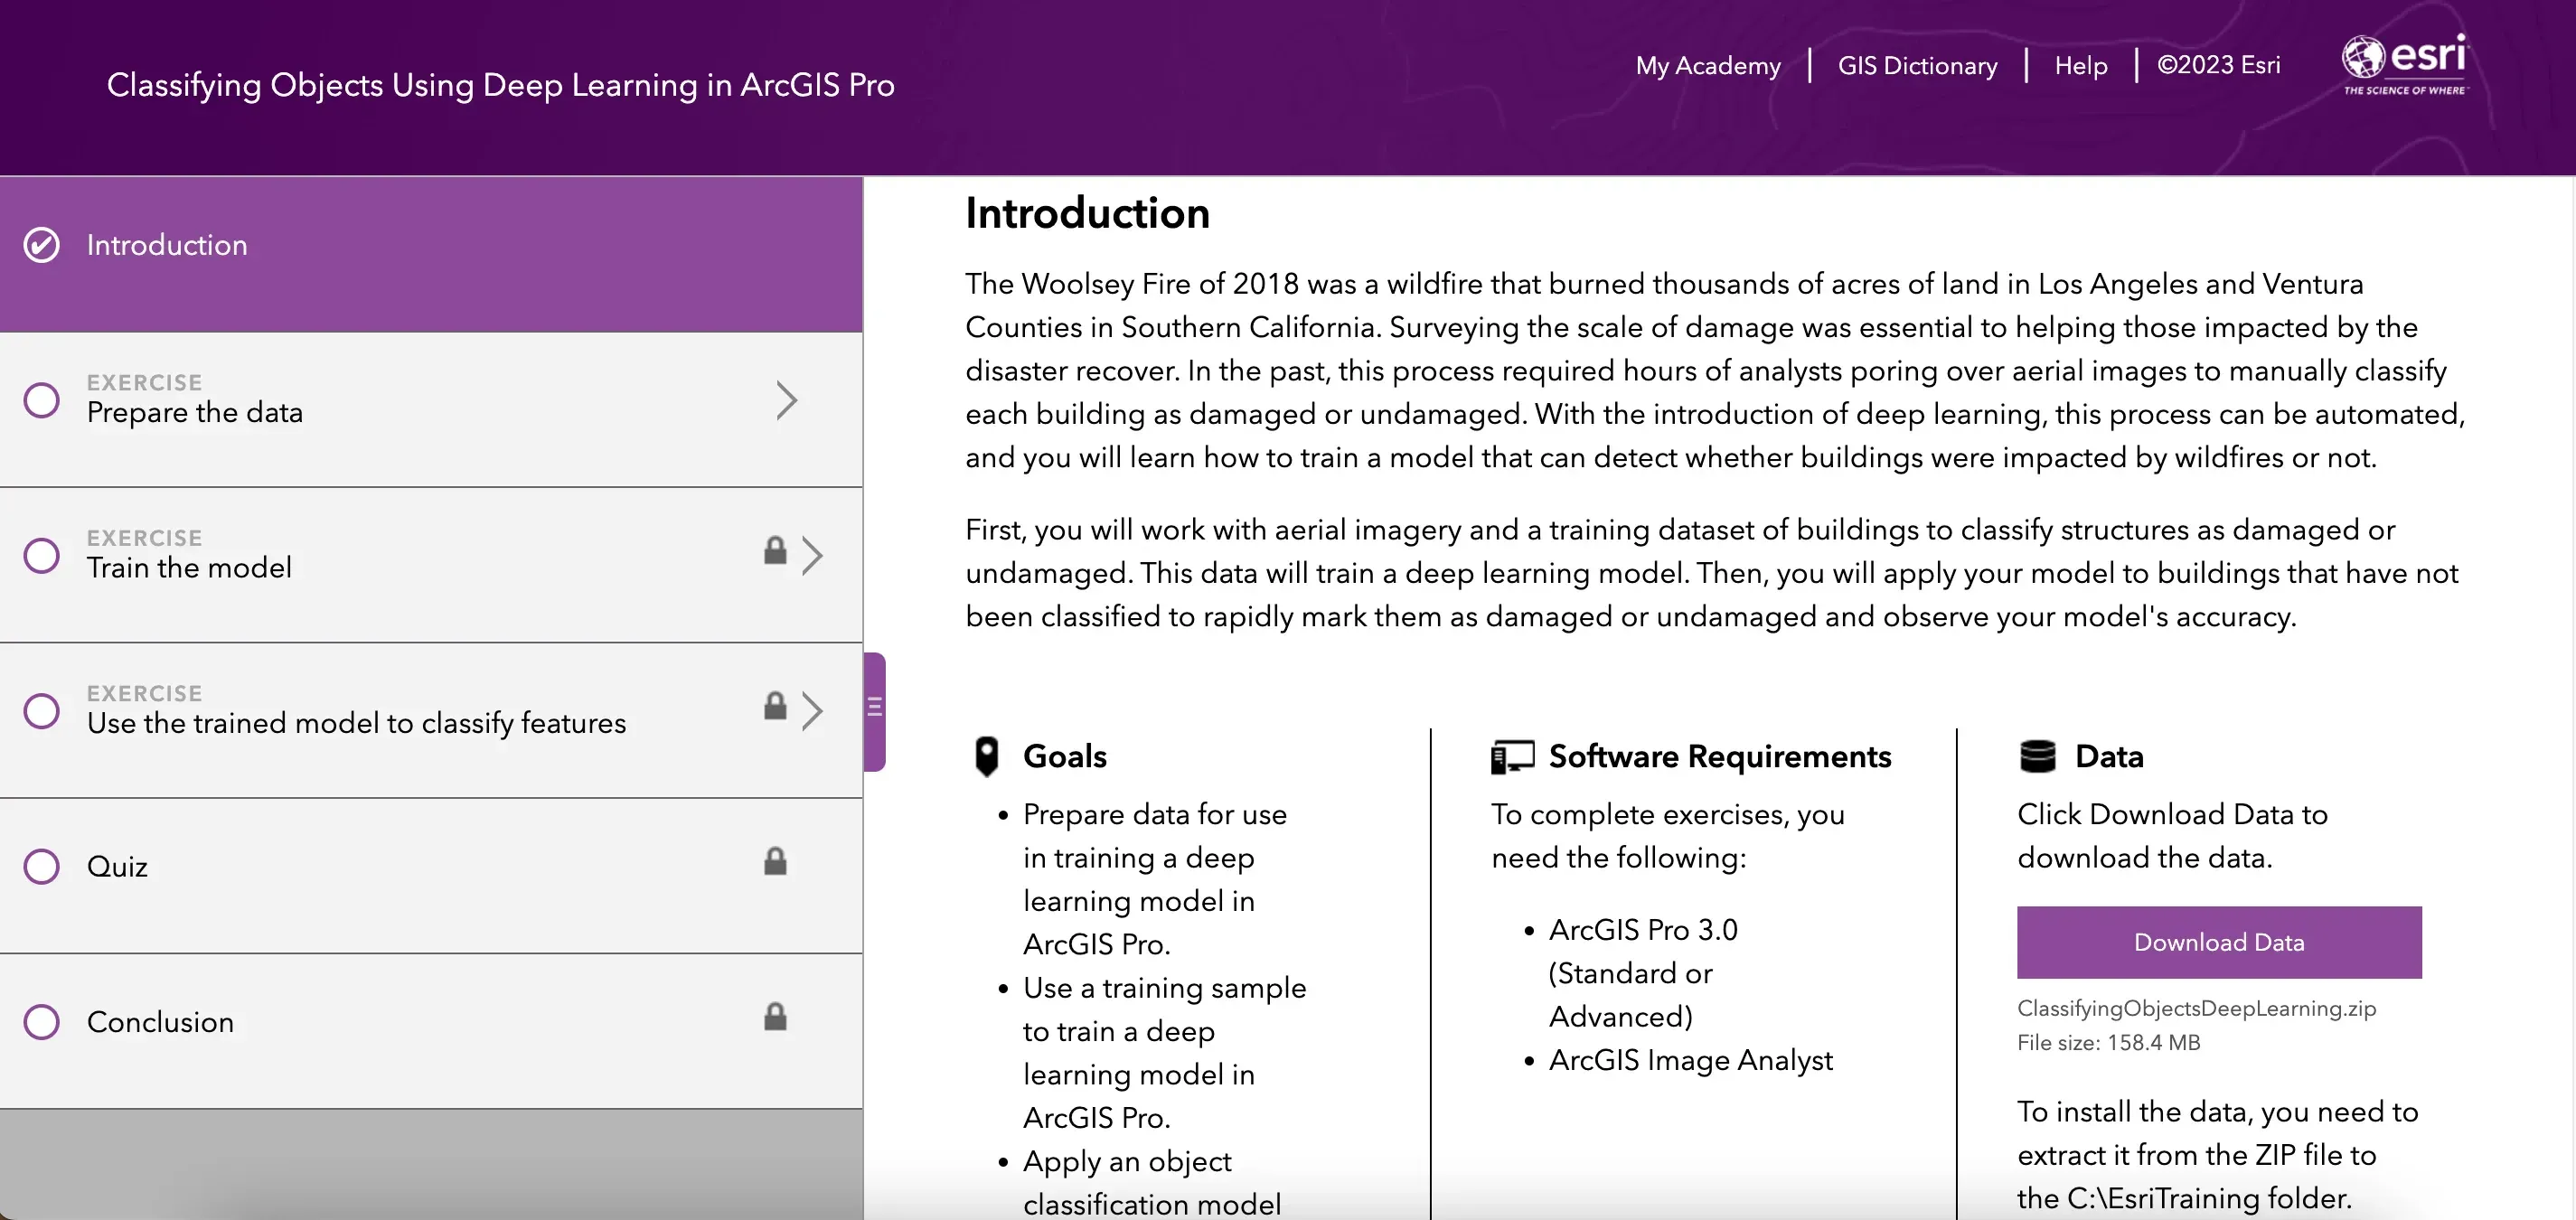Open the GIS Dictionary link
The width and height of the screenshot is (2576, 1220).
(x=1917, y=66)
